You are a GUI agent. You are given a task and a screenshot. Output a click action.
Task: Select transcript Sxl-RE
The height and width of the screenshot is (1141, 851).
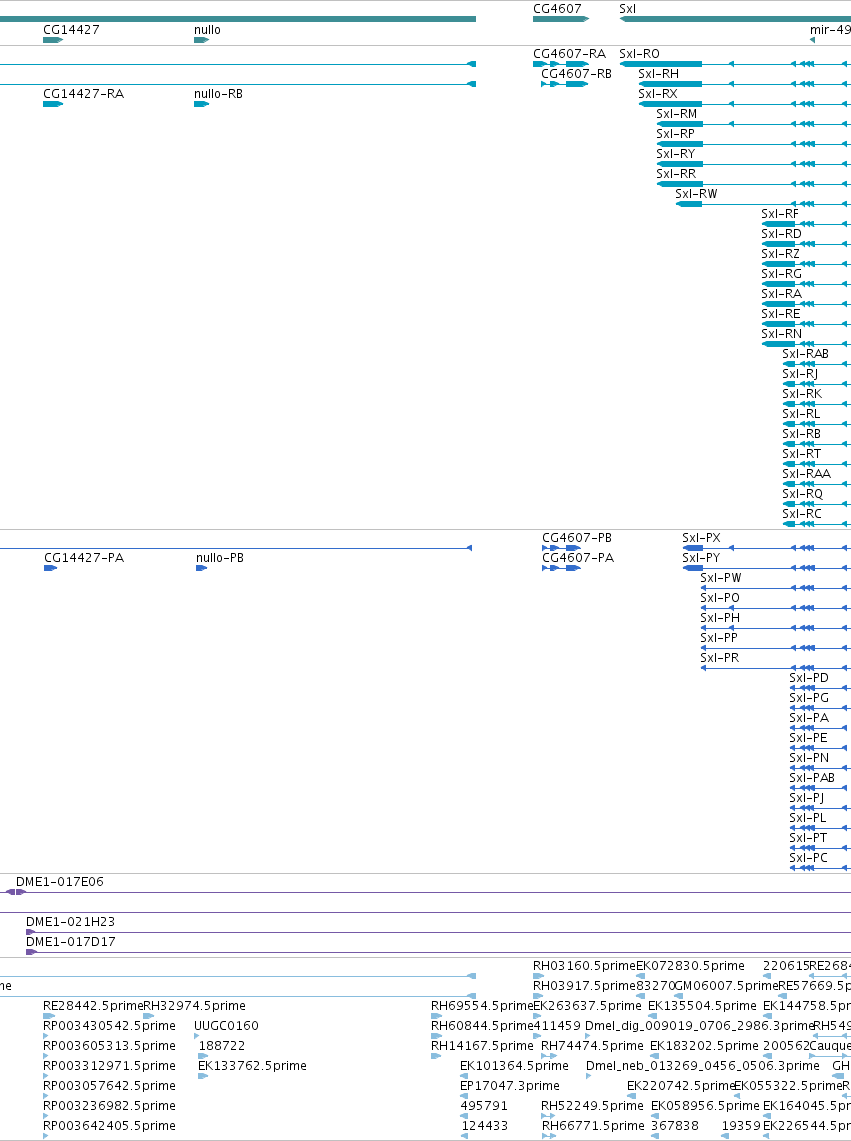click(780, 314)
